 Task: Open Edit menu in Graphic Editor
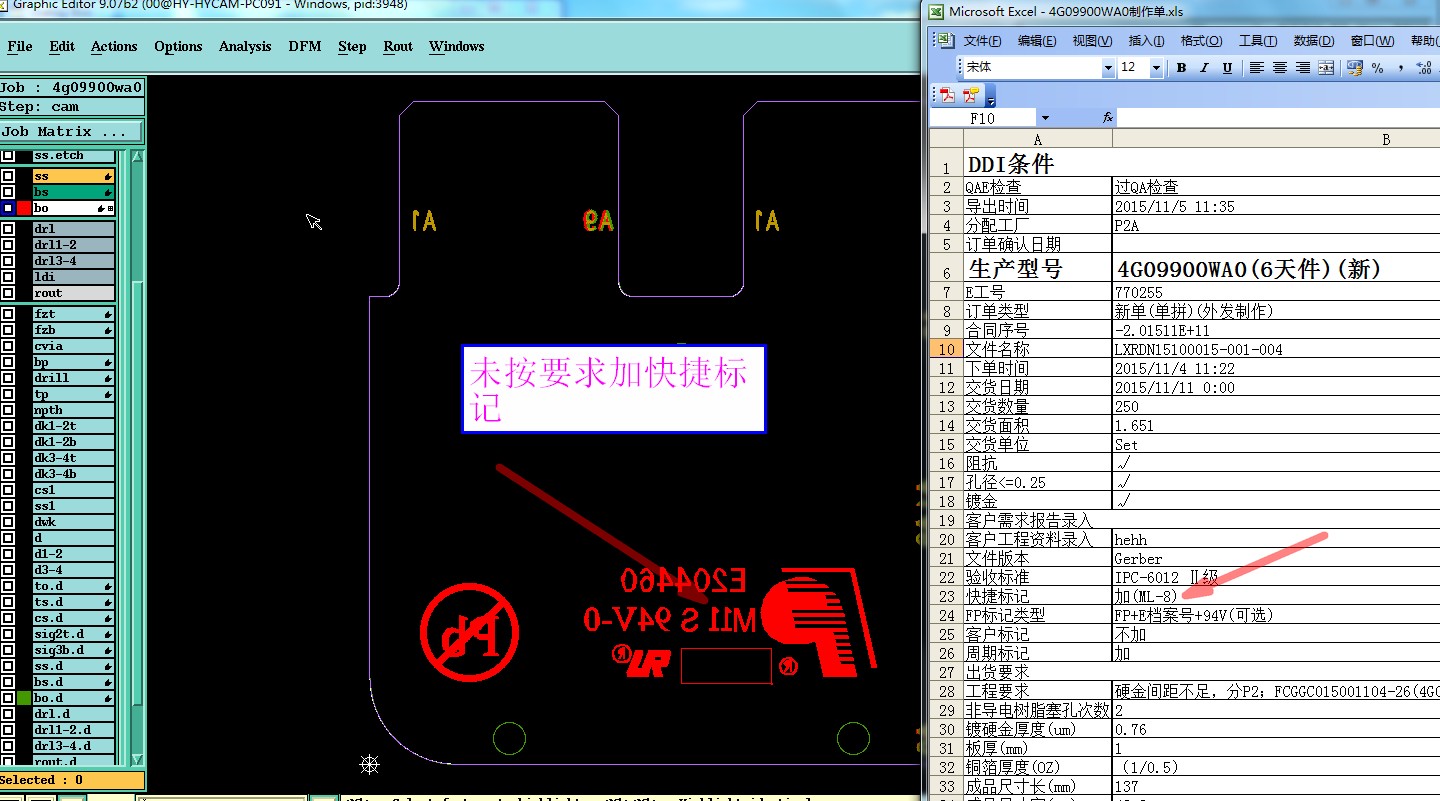[x=62, y=46]
